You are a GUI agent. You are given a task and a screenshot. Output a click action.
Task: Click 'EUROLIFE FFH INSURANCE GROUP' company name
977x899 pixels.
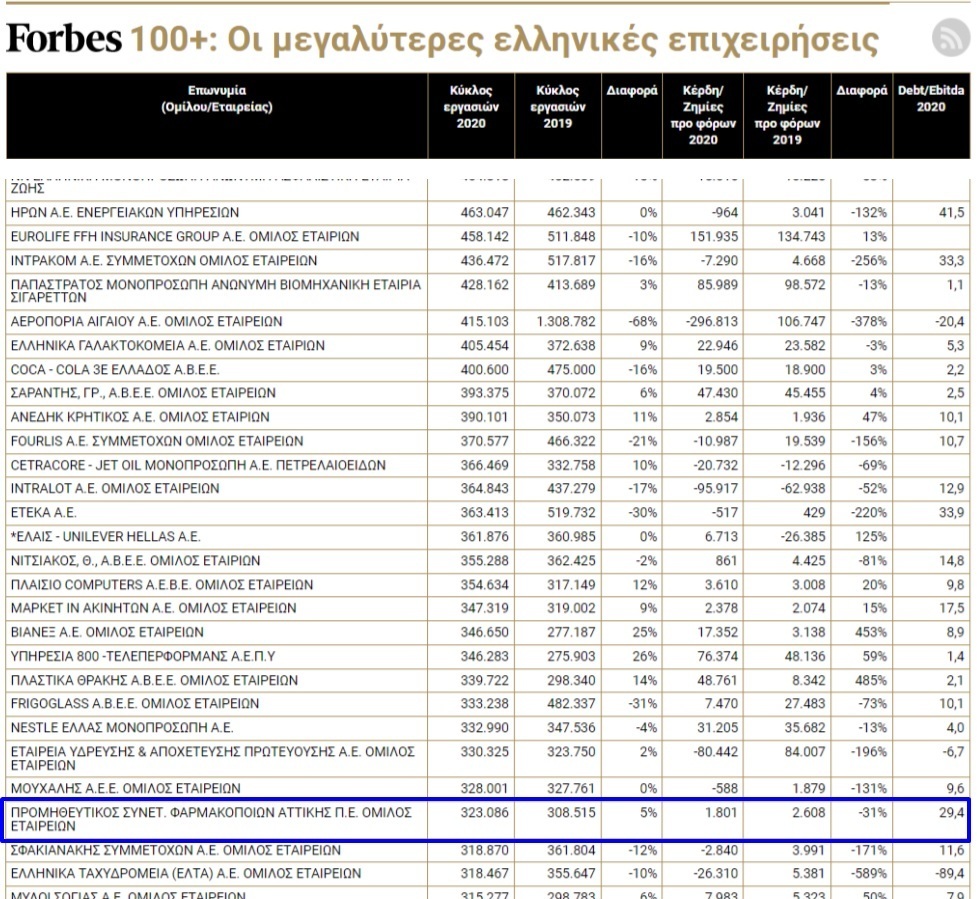coord(185,237)
